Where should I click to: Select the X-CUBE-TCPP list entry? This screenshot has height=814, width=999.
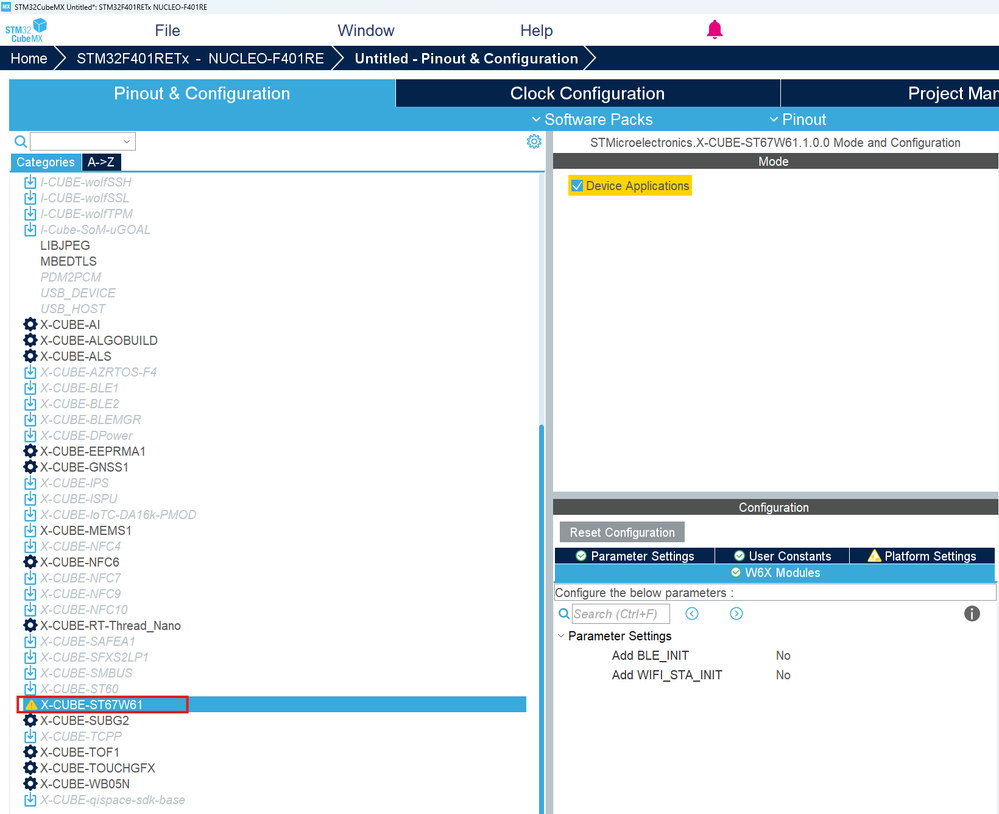[x=81, y=736]
